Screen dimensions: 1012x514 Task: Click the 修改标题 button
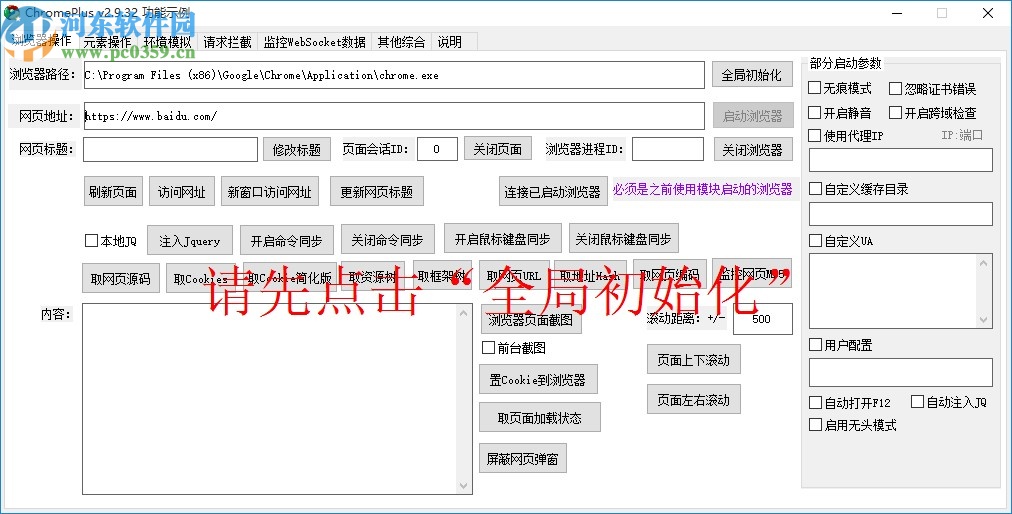(297, 150)
